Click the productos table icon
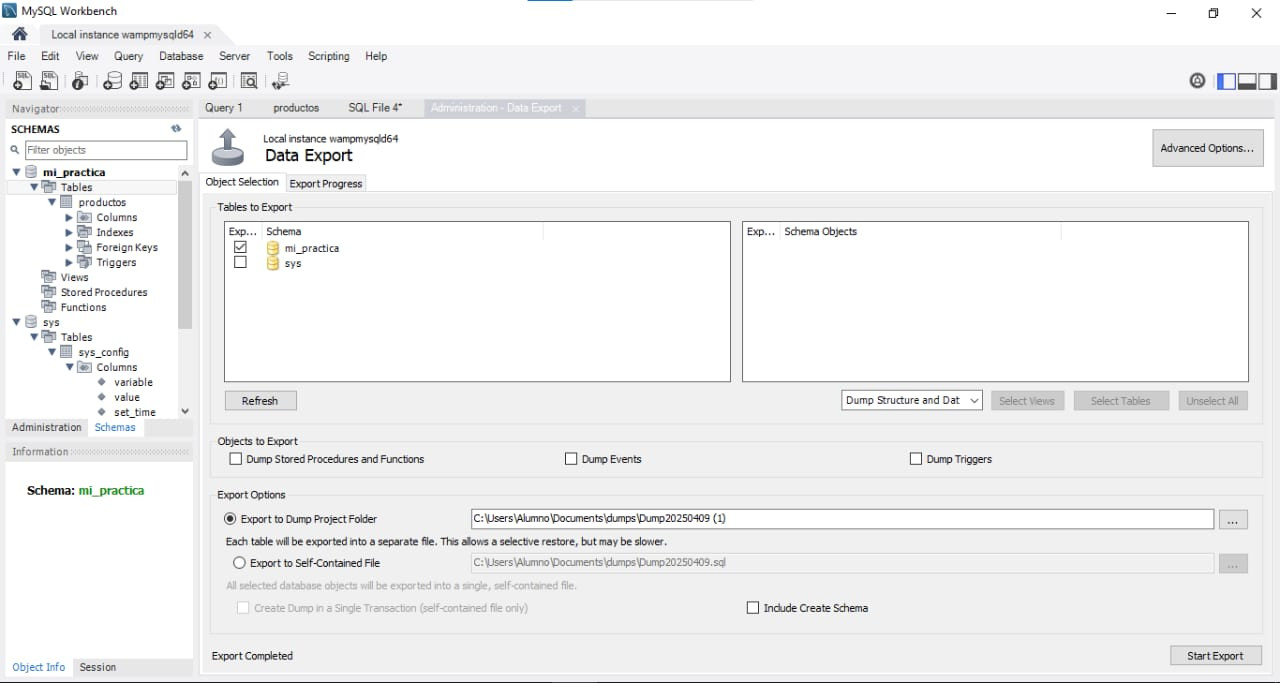Screen dimensions: 1280x683 click(x=67, y=202)
